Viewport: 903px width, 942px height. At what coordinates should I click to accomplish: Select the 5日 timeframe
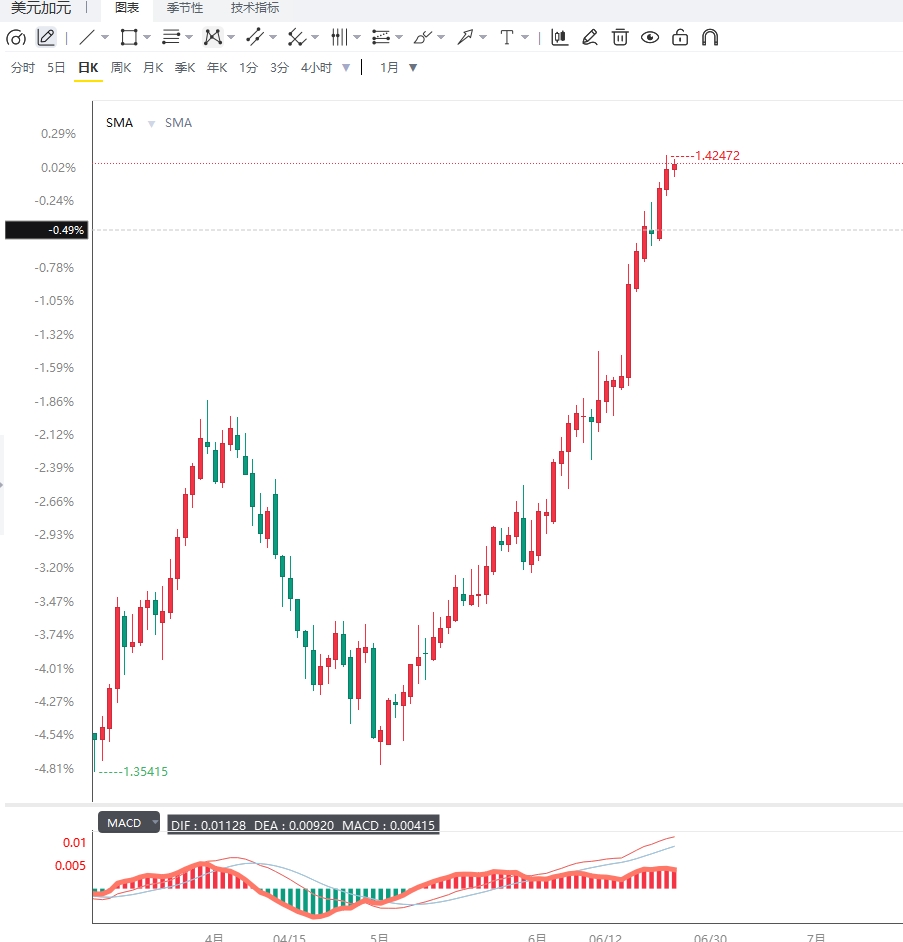click(56, 67)
